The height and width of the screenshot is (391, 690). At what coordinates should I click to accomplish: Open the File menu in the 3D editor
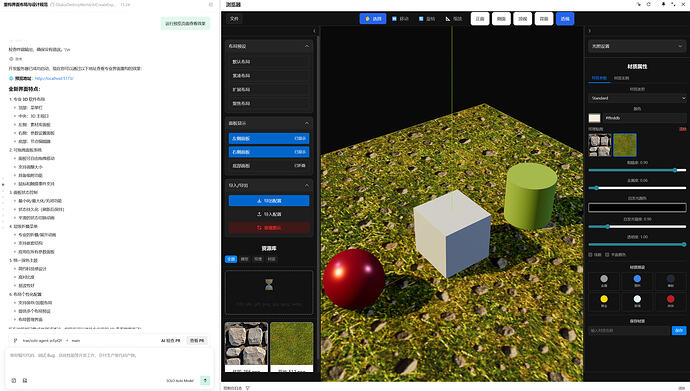[x=234, y=19]
